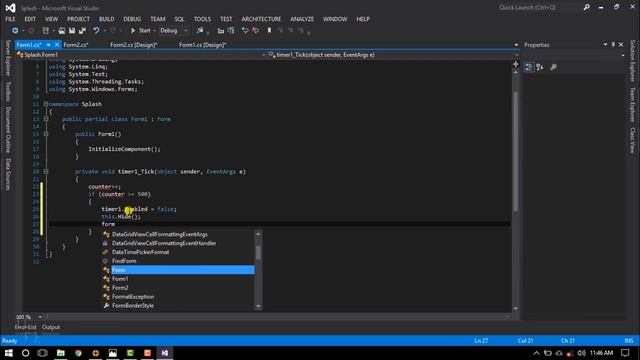Select DataGridViewCellFormattingEventArgs in IntelliSense list
This screenshot has width=640, height=360.
178,234
